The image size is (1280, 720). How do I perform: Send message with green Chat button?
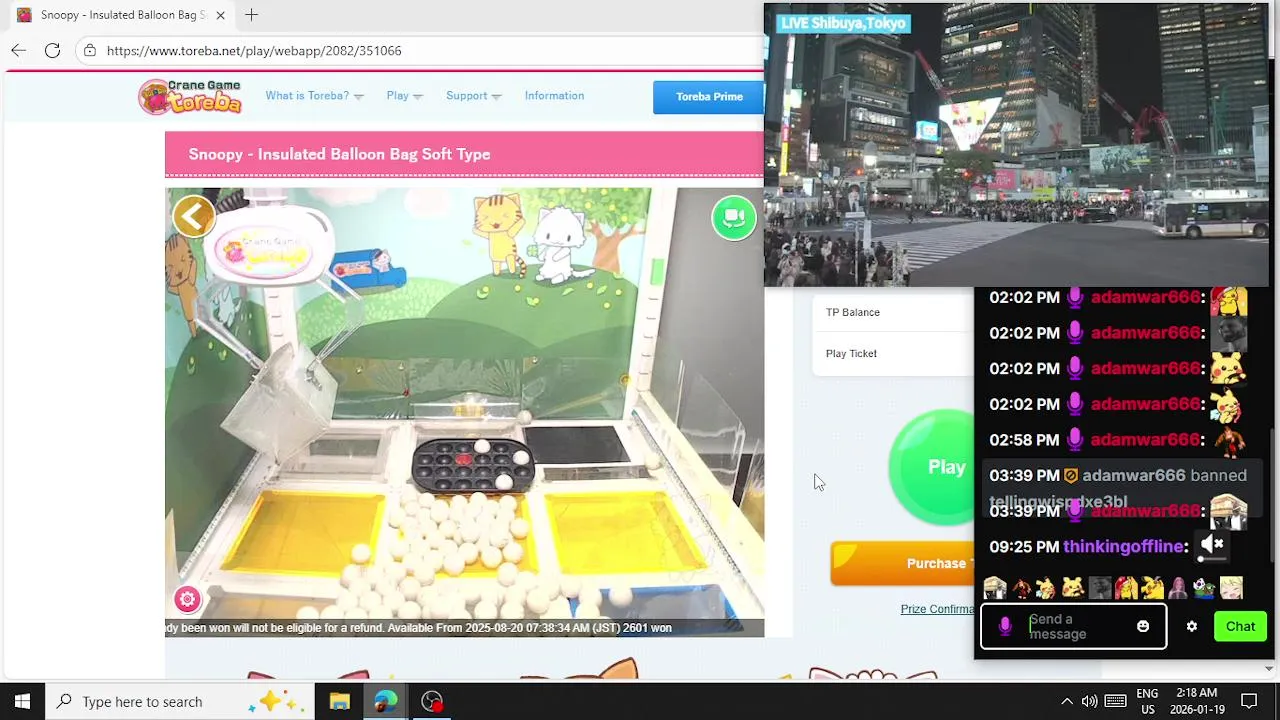coord(1240,627)
